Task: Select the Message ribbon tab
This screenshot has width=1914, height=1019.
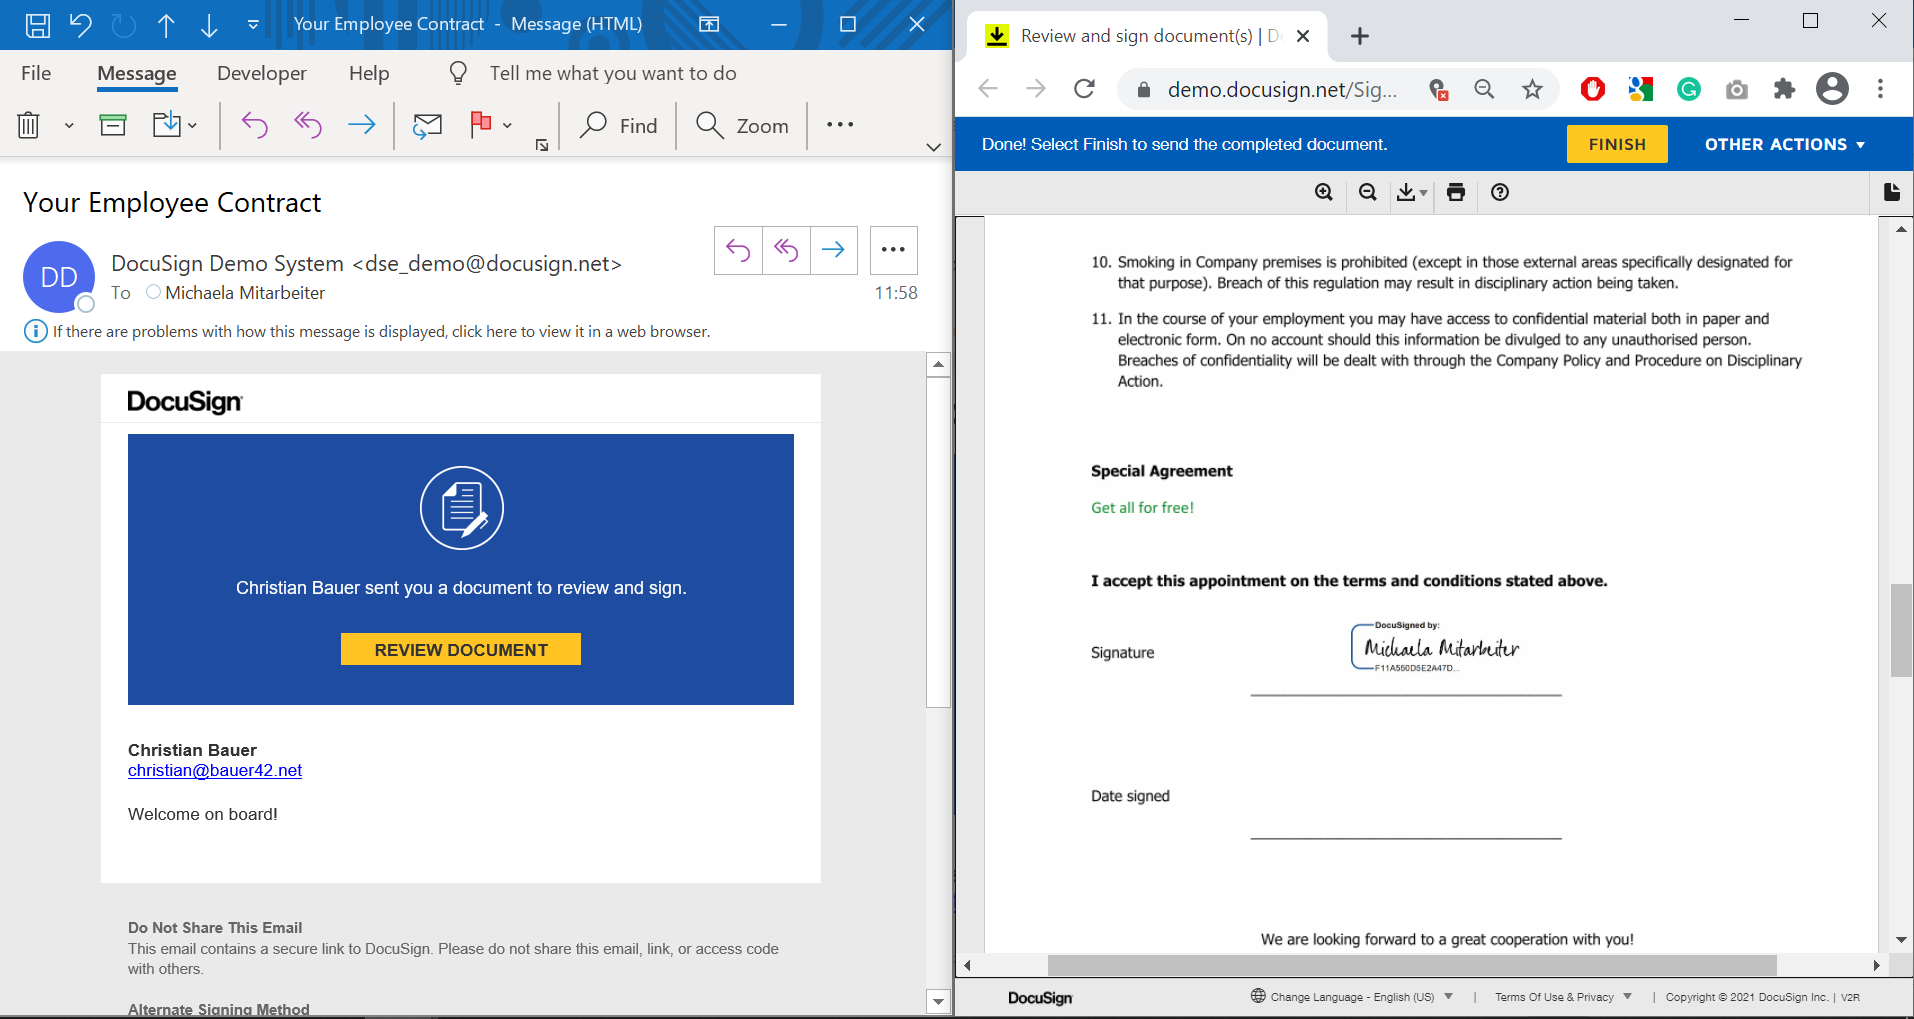Action: (x=137, y=73)
